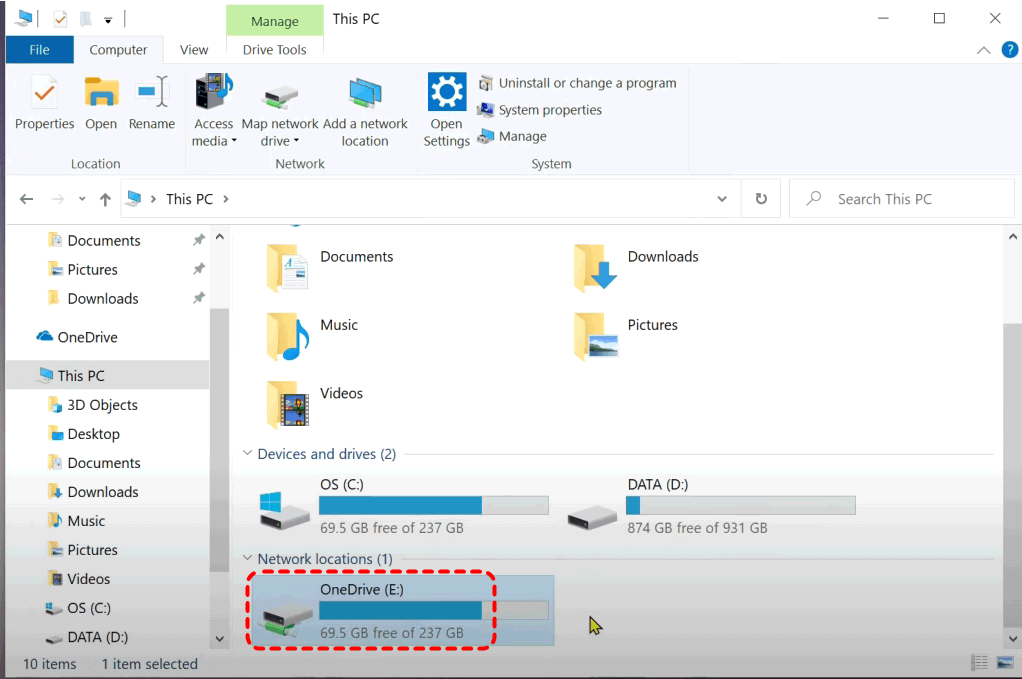Click Manage in System group

click(512, 136)
